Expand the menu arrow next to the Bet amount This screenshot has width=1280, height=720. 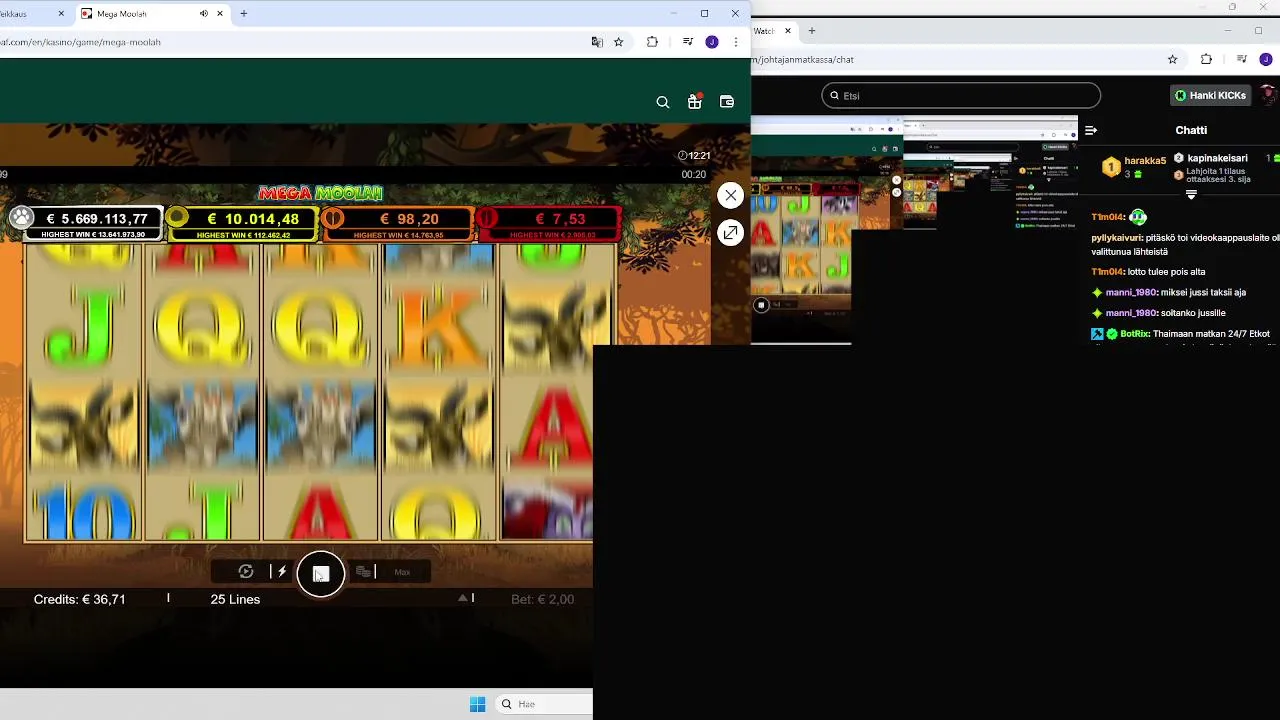[463, 598]
